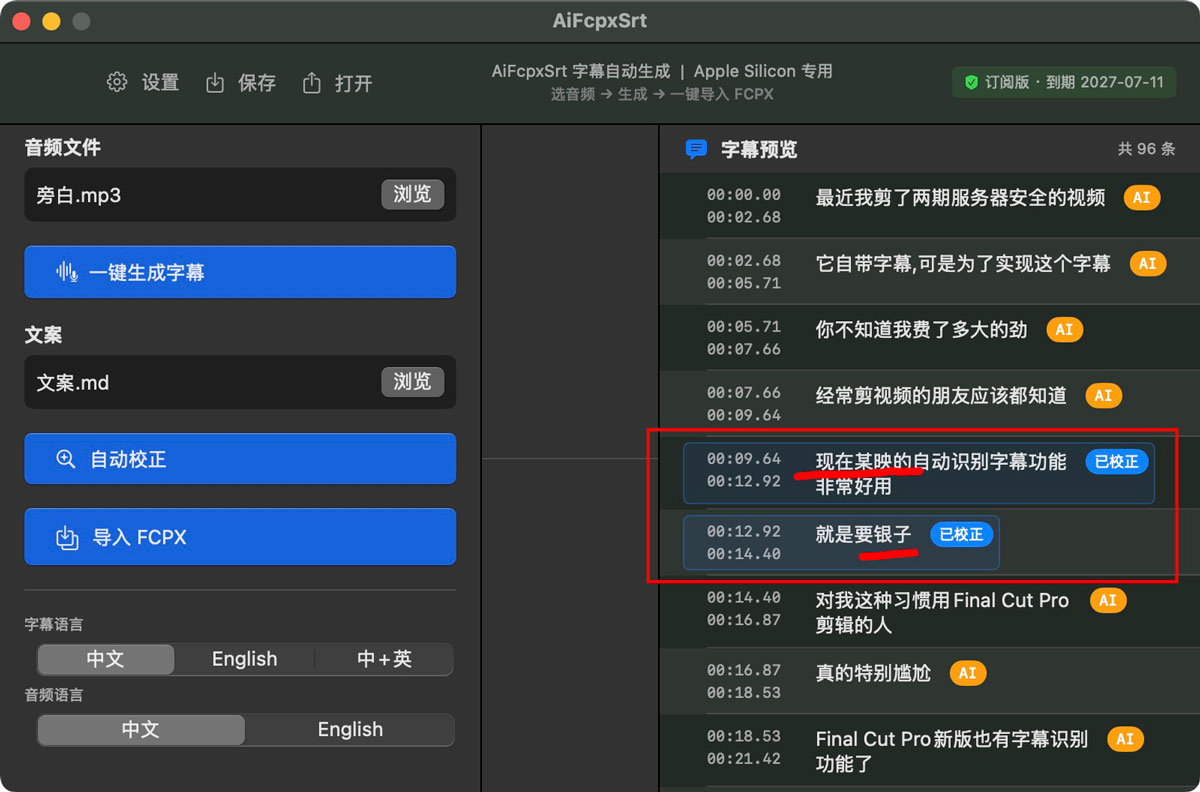The image size is (1200, 792).
Task: Click the save (保存) download icon
Action: [x=215, y=83]
